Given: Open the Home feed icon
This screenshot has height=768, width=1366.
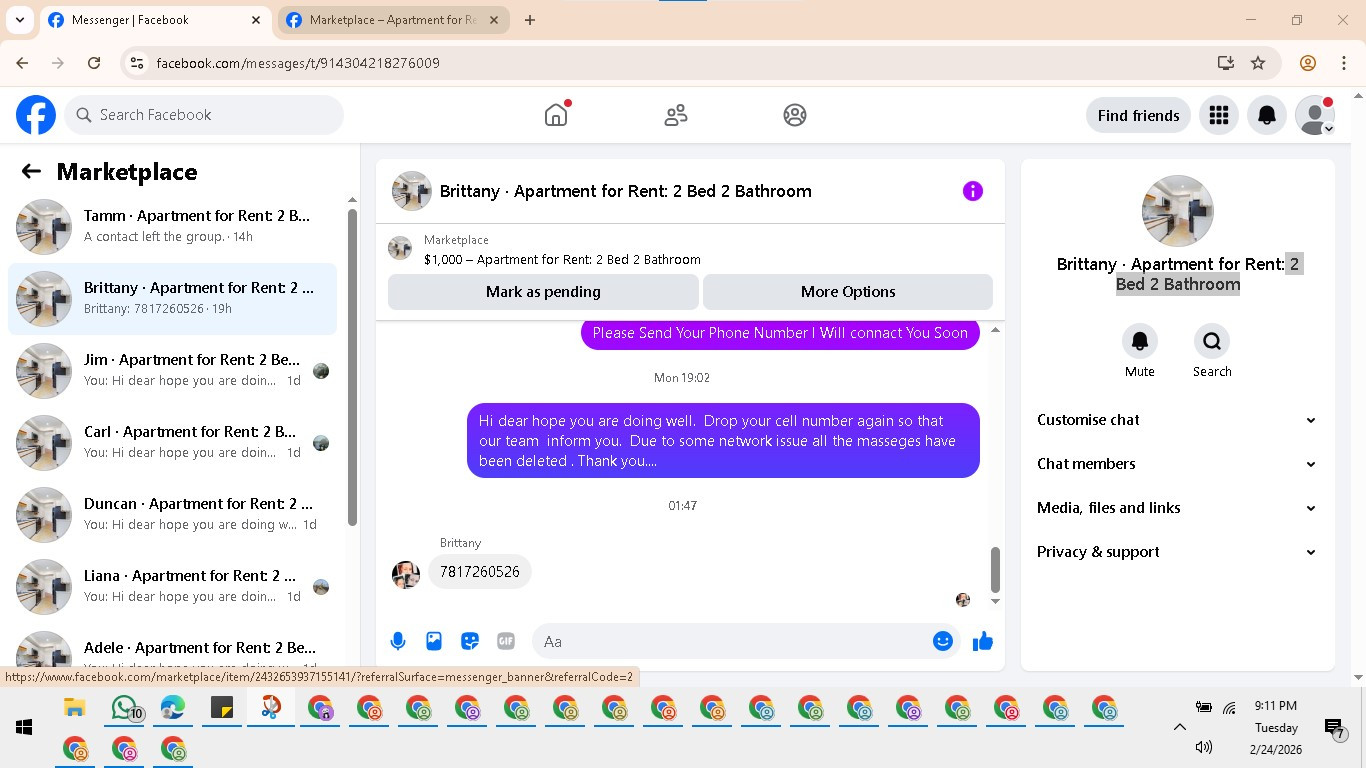Looking at the screenshot, I should tap(556, 115).
